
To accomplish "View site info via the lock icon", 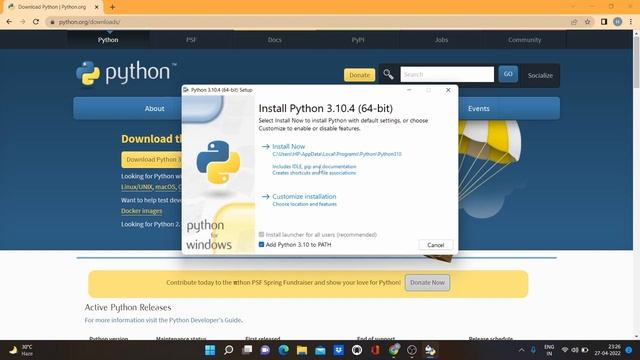I will point(52,22).
